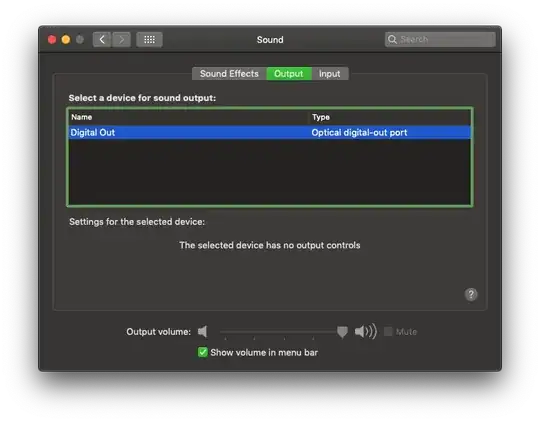The width and height of the screenshot is (540, 422).
Task: Go forward with the right chevron button
Action: pyautogui.click(x=122, y=40)
